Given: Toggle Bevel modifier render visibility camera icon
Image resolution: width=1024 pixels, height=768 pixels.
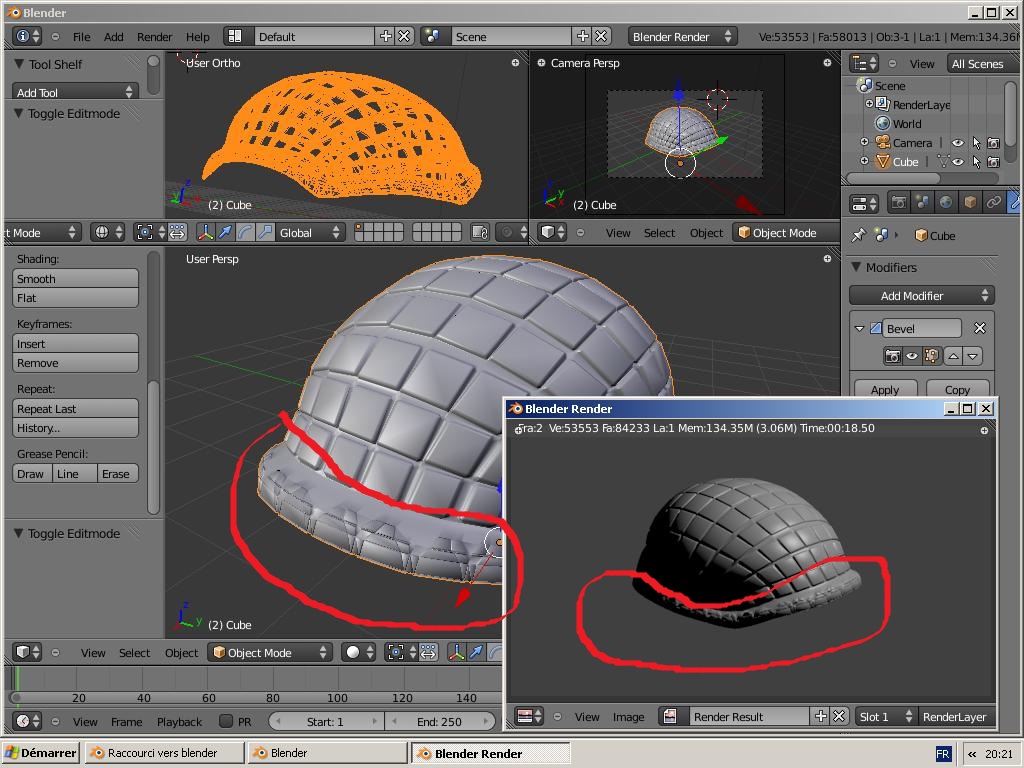Looking at the screenshot, I should 893,356.
